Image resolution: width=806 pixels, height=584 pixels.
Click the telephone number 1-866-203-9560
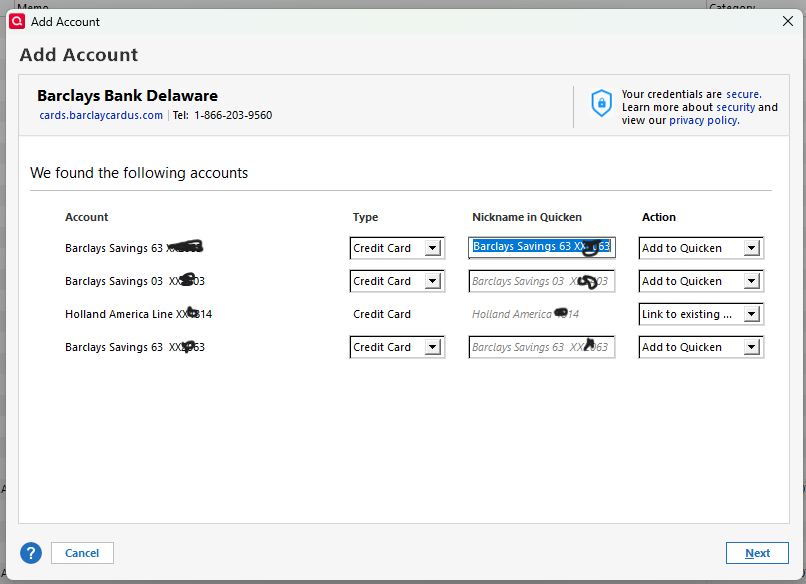233,115
